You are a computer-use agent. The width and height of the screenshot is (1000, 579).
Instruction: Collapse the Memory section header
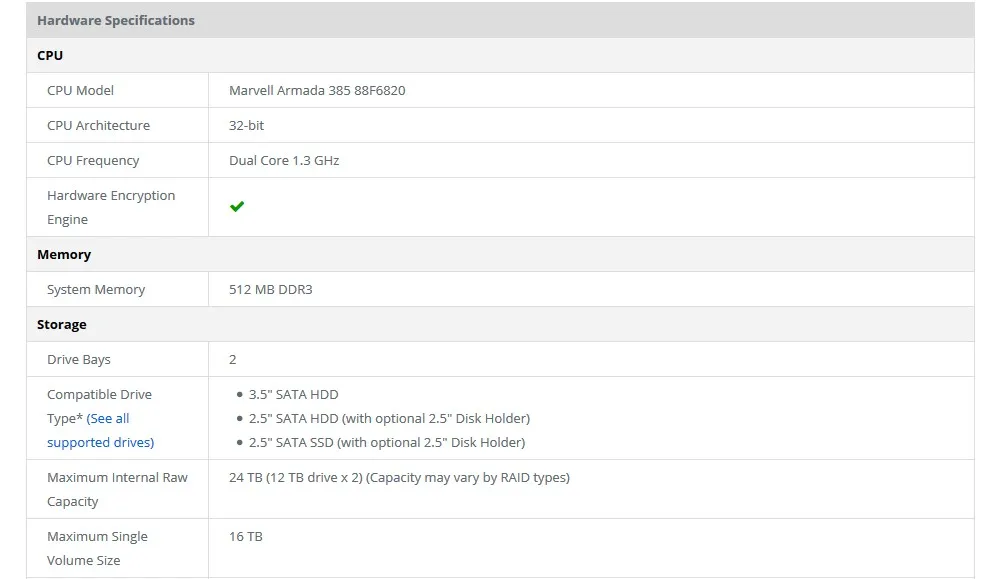click(64, 254)
